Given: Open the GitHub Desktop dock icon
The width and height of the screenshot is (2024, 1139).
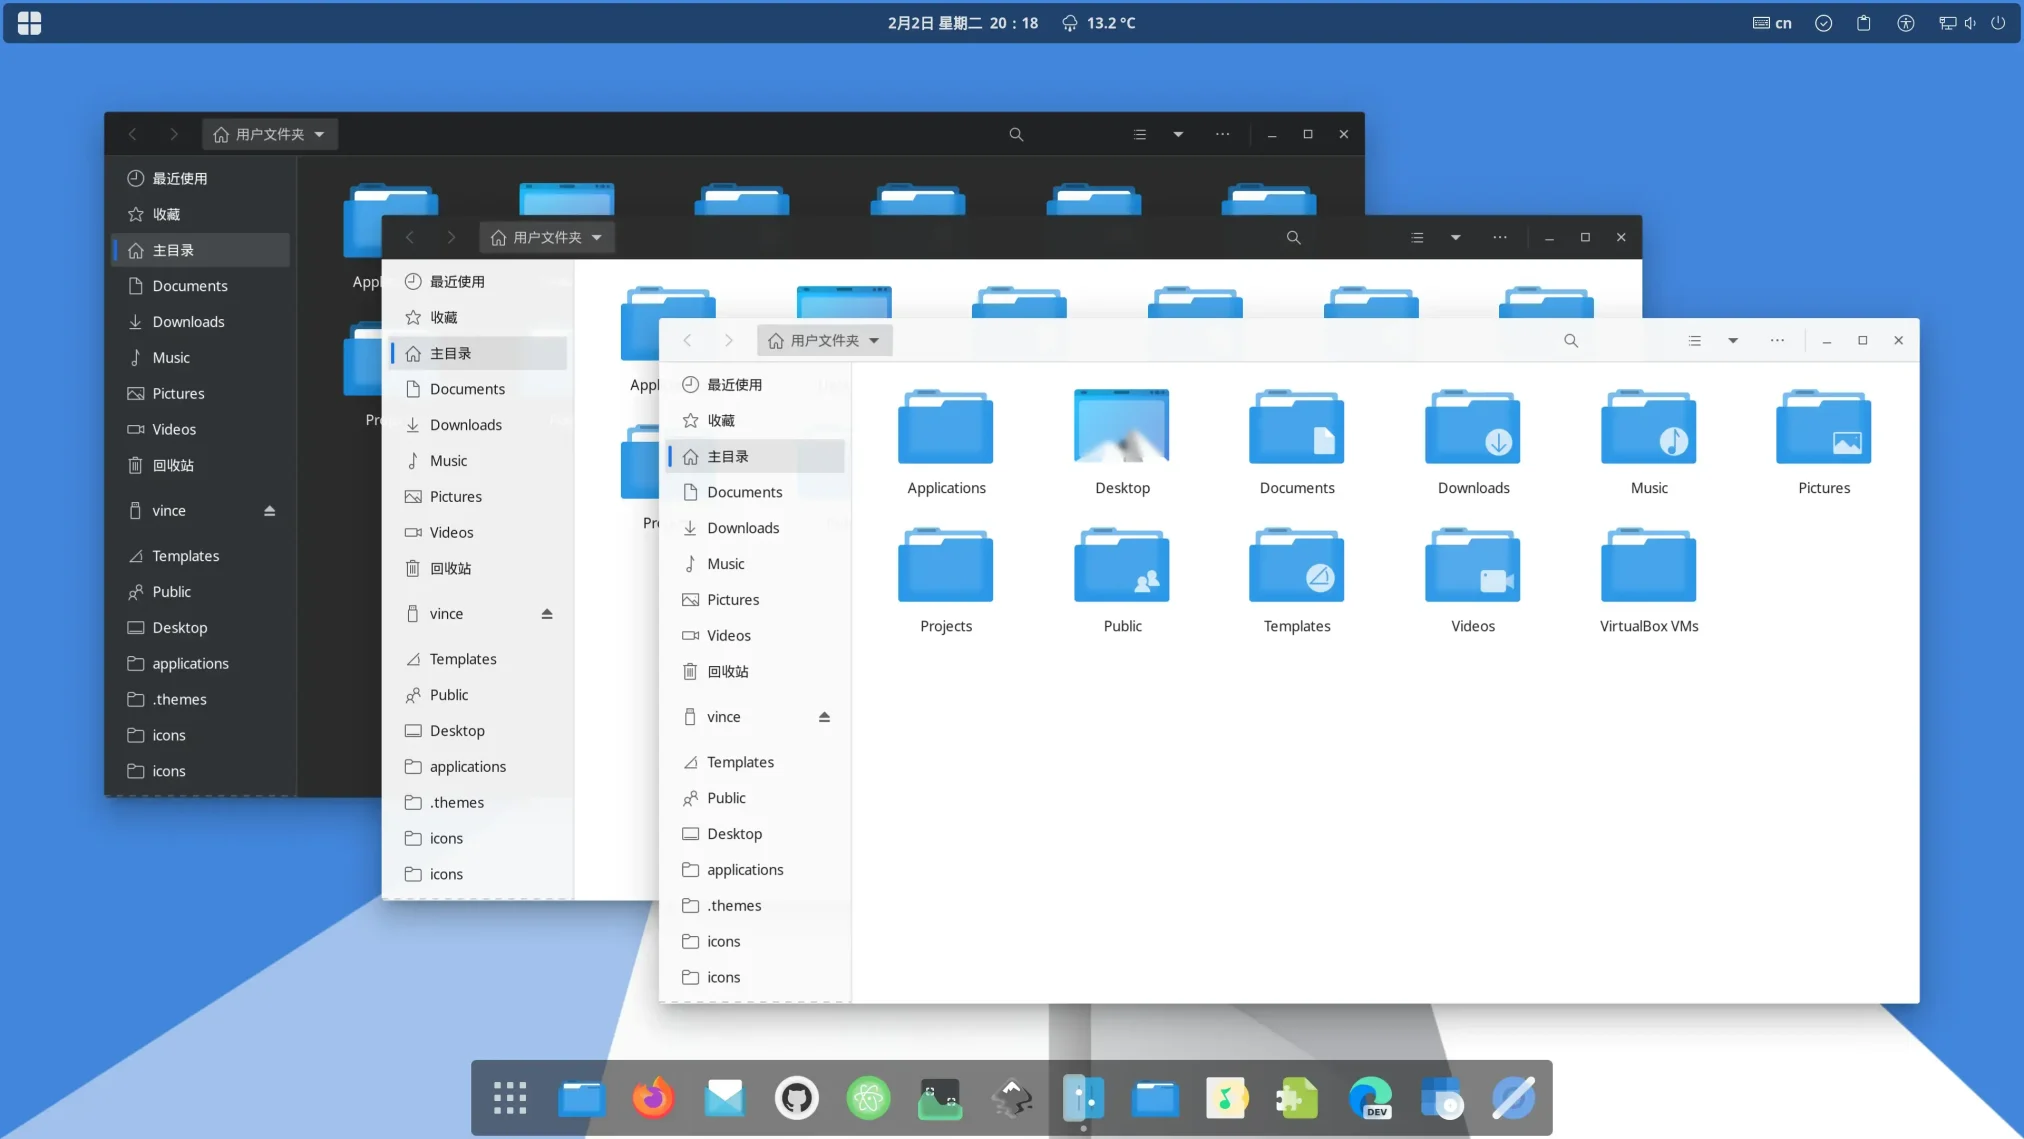Looking at the screenshot, I should pos(795,1097).
